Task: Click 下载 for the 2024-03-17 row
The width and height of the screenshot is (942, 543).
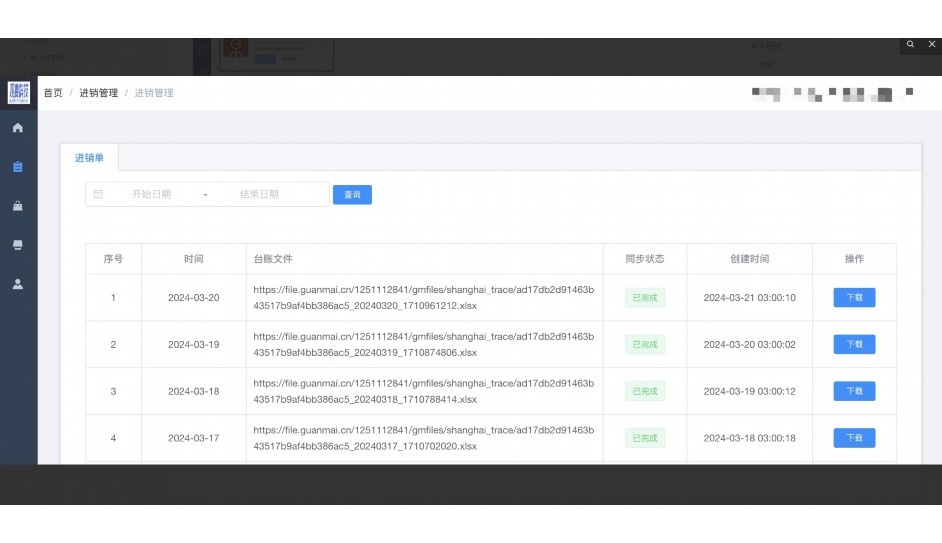Action: click(x=854, y=438)
